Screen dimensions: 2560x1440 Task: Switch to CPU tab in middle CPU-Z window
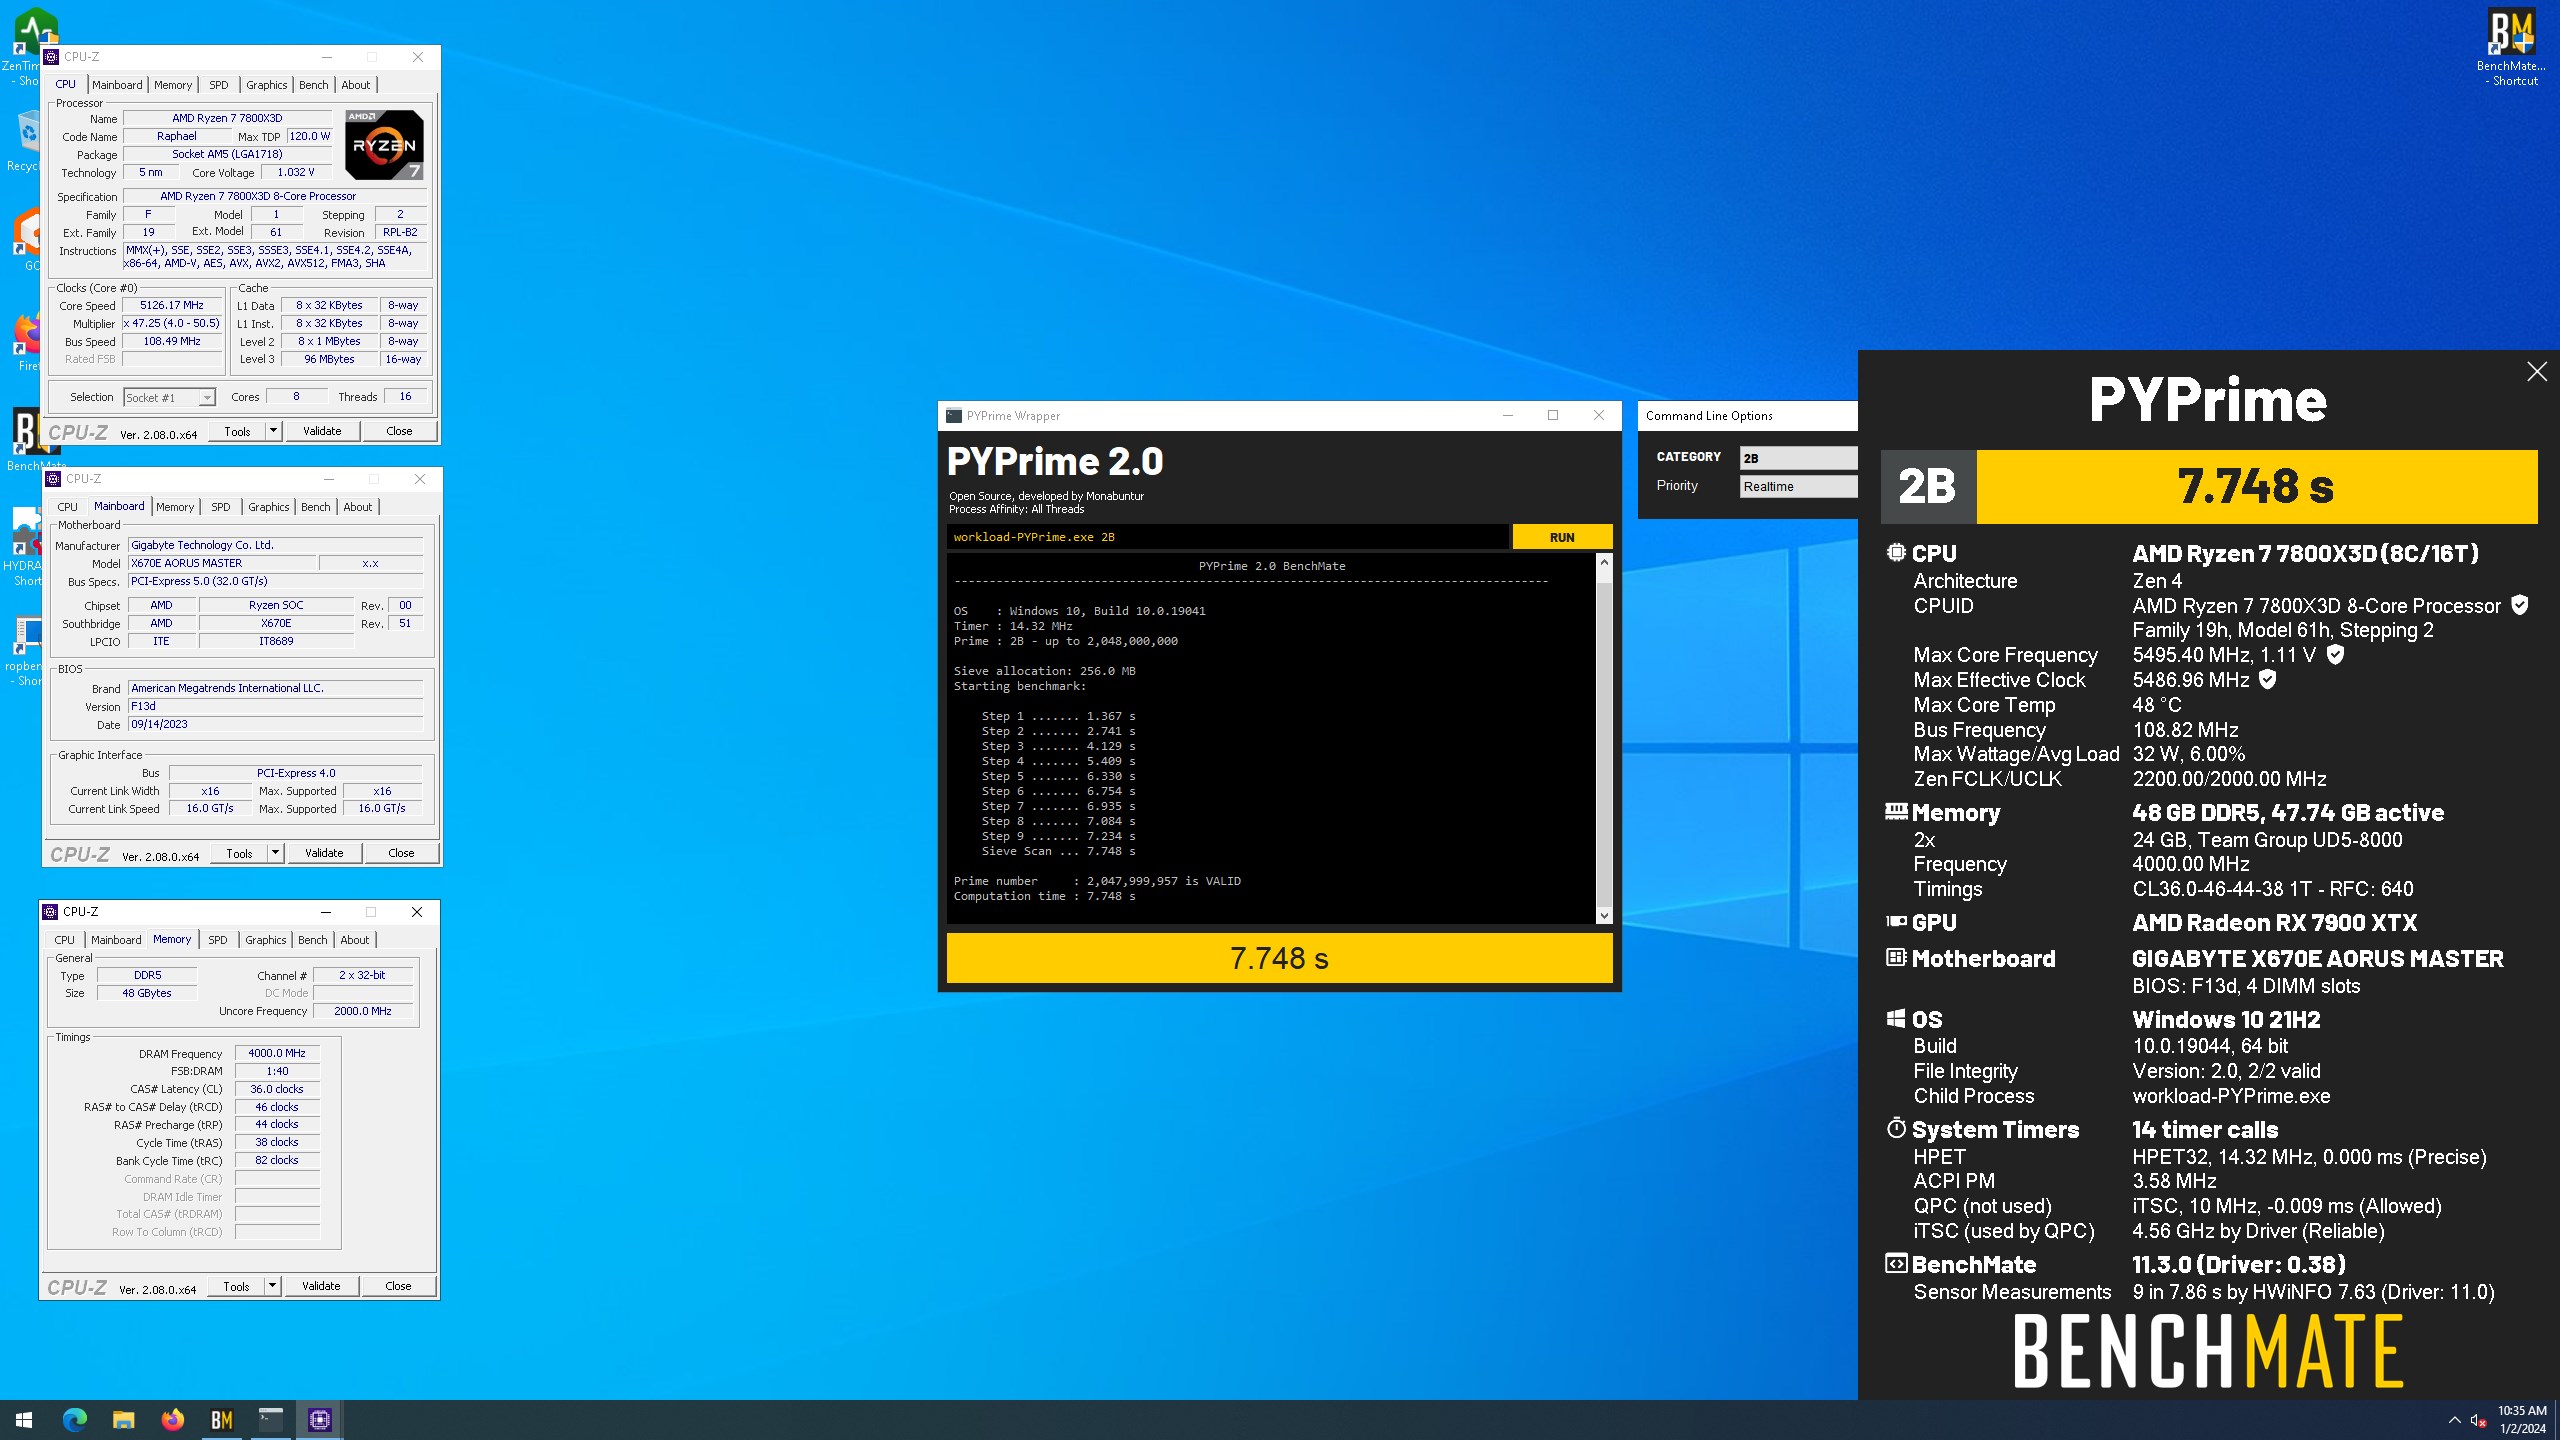click(x=68, y=507)
